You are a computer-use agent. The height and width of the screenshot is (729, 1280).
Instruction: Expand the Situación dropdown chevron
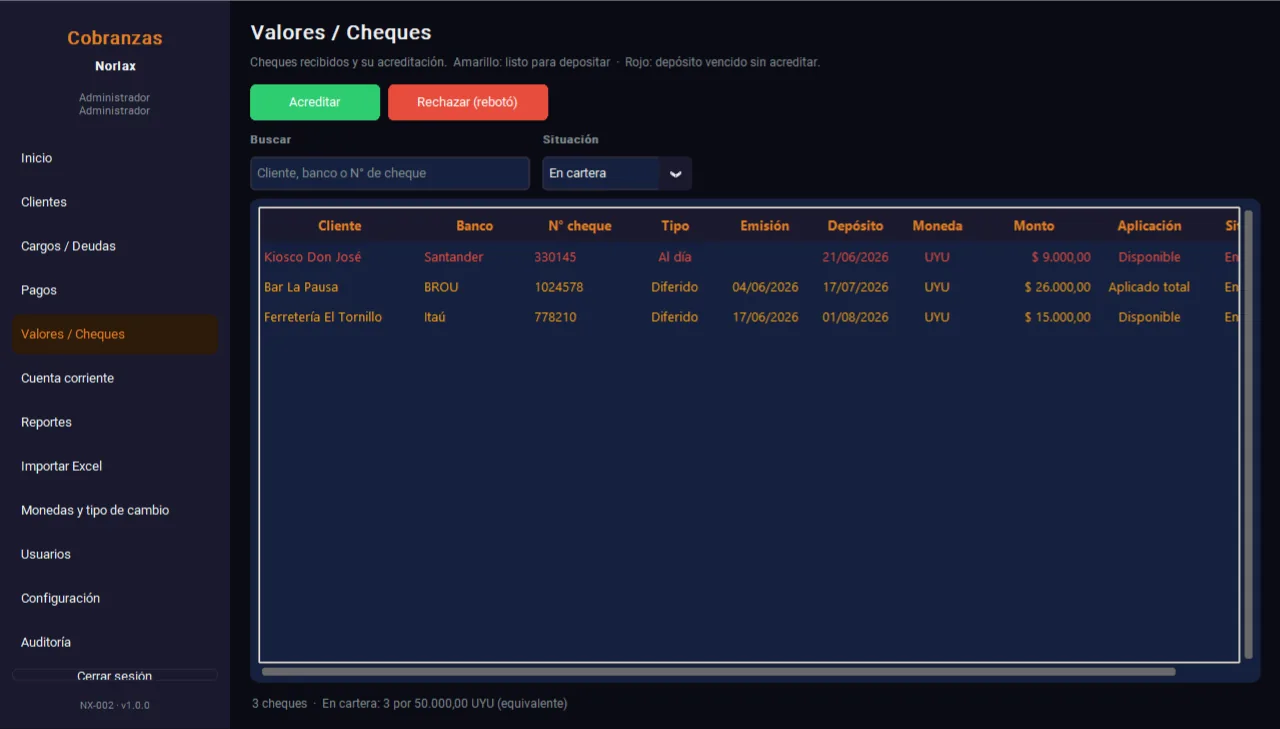[675, 173]
